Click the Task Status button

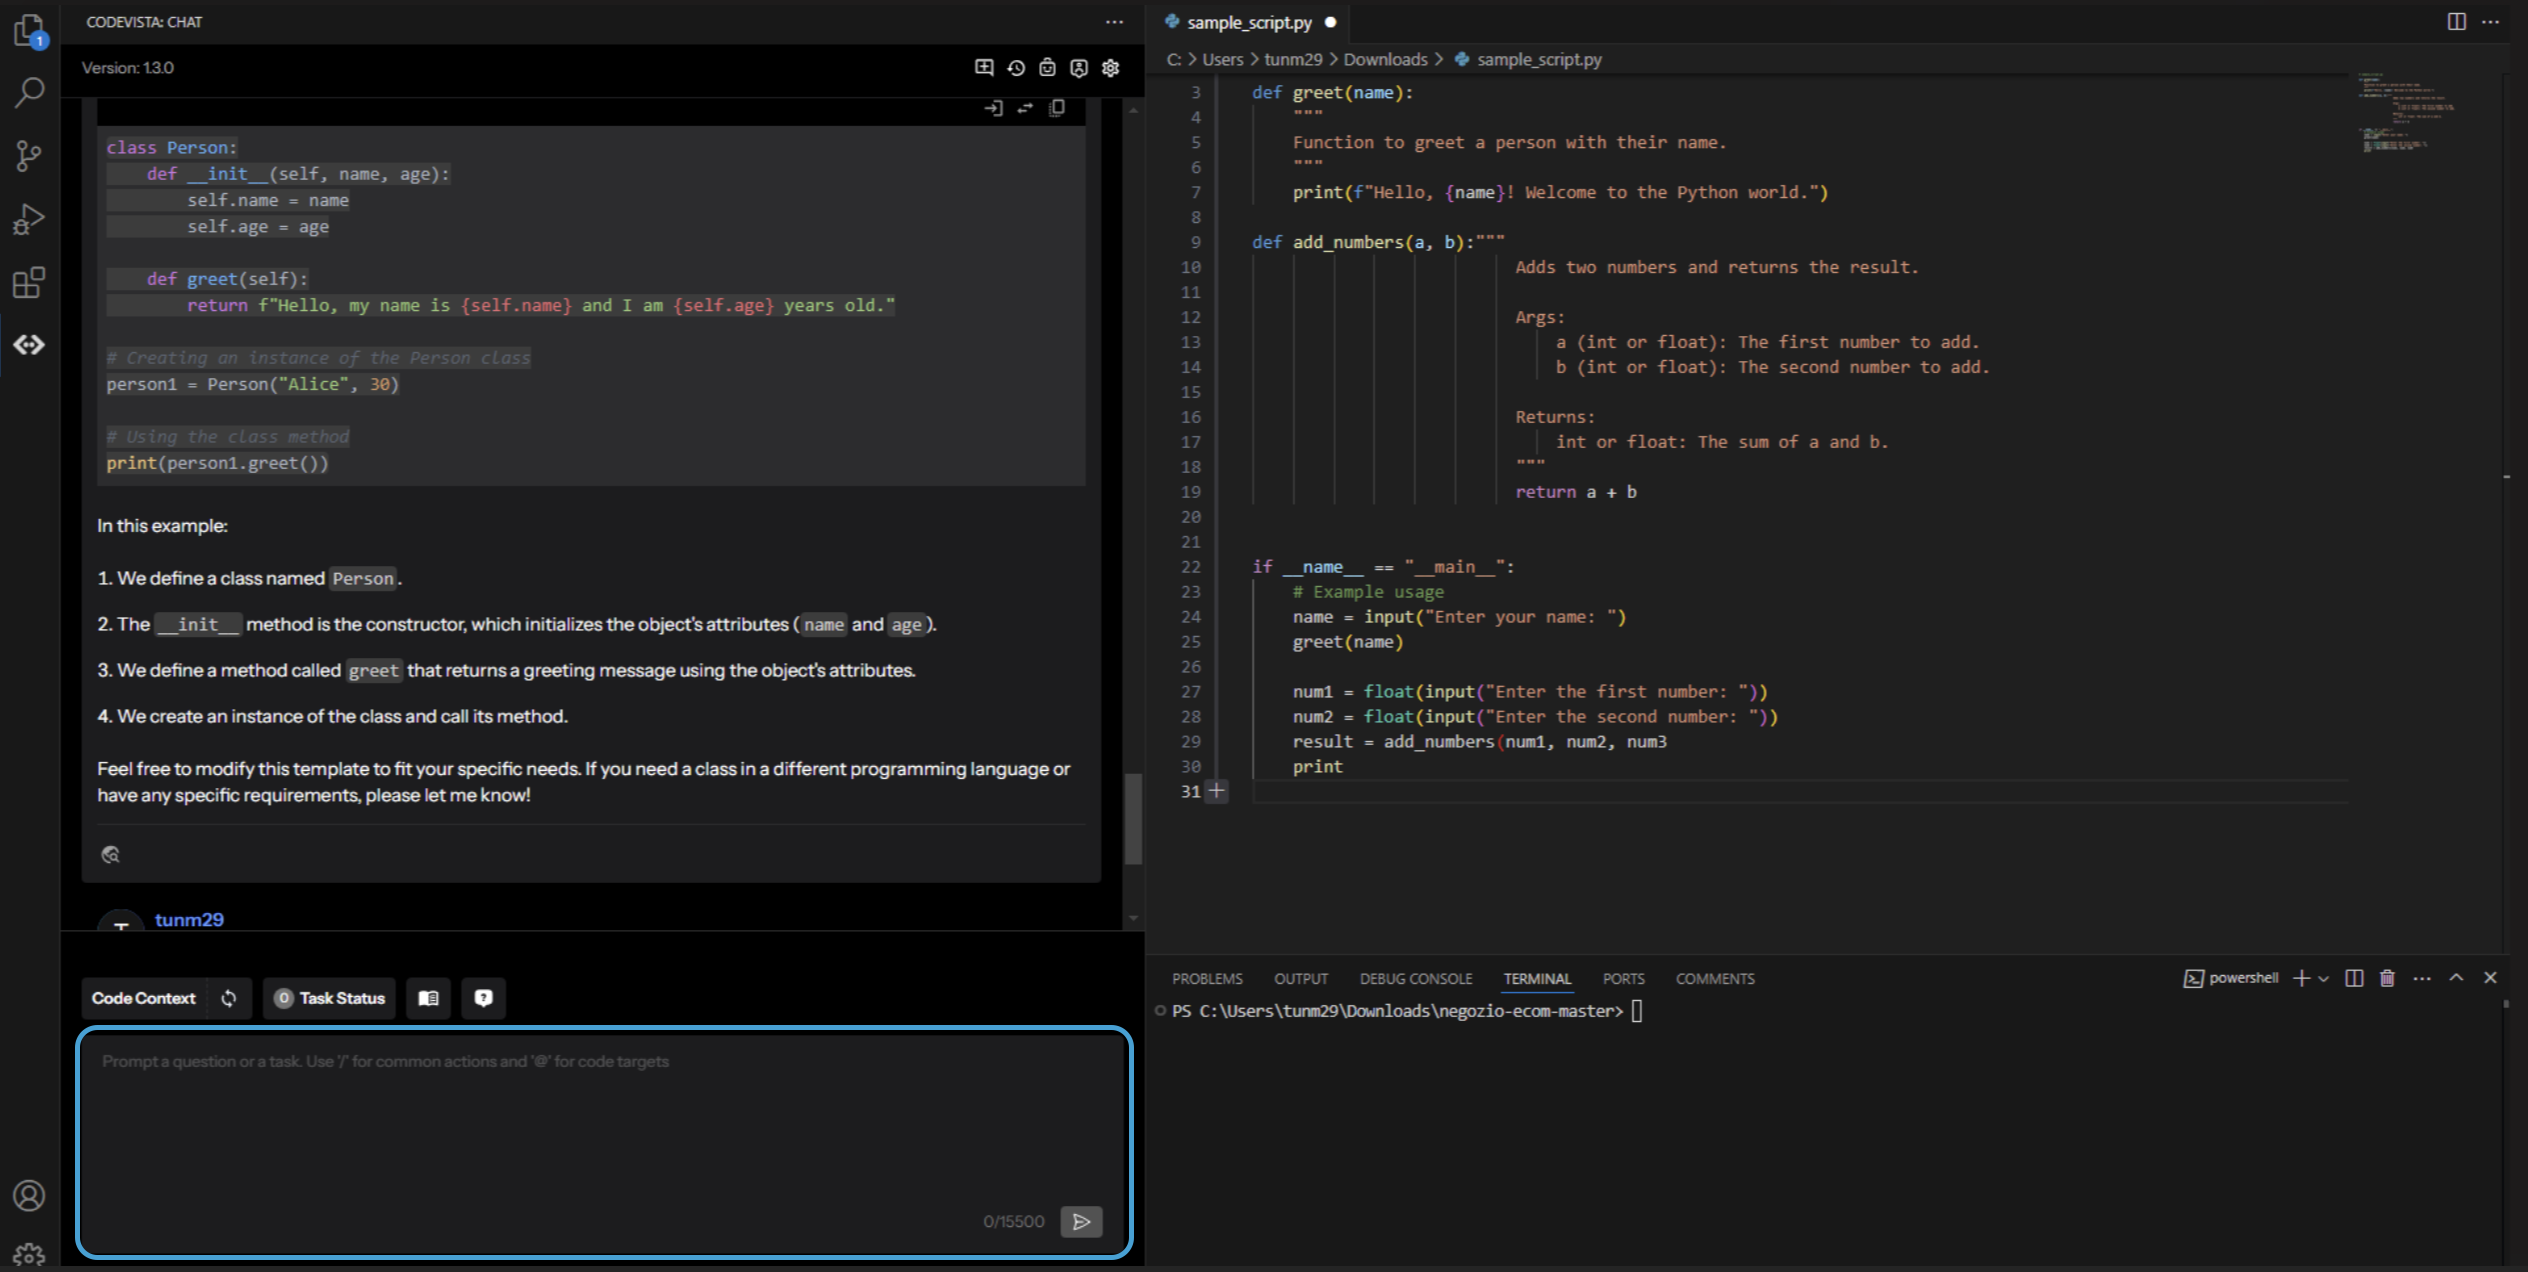click(x=330, y=998)
